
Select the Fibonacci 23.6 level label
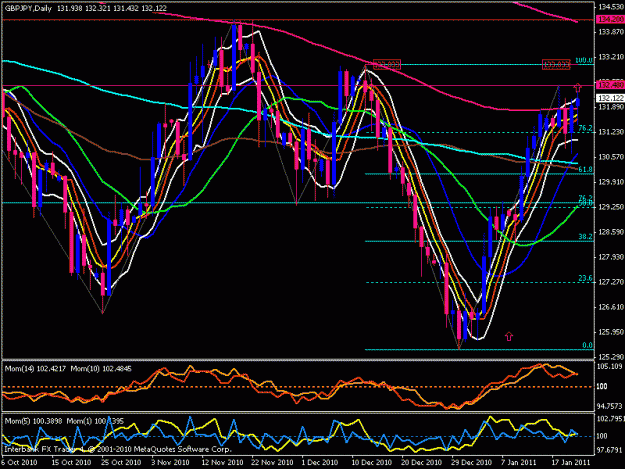click(x=585, y=278)
